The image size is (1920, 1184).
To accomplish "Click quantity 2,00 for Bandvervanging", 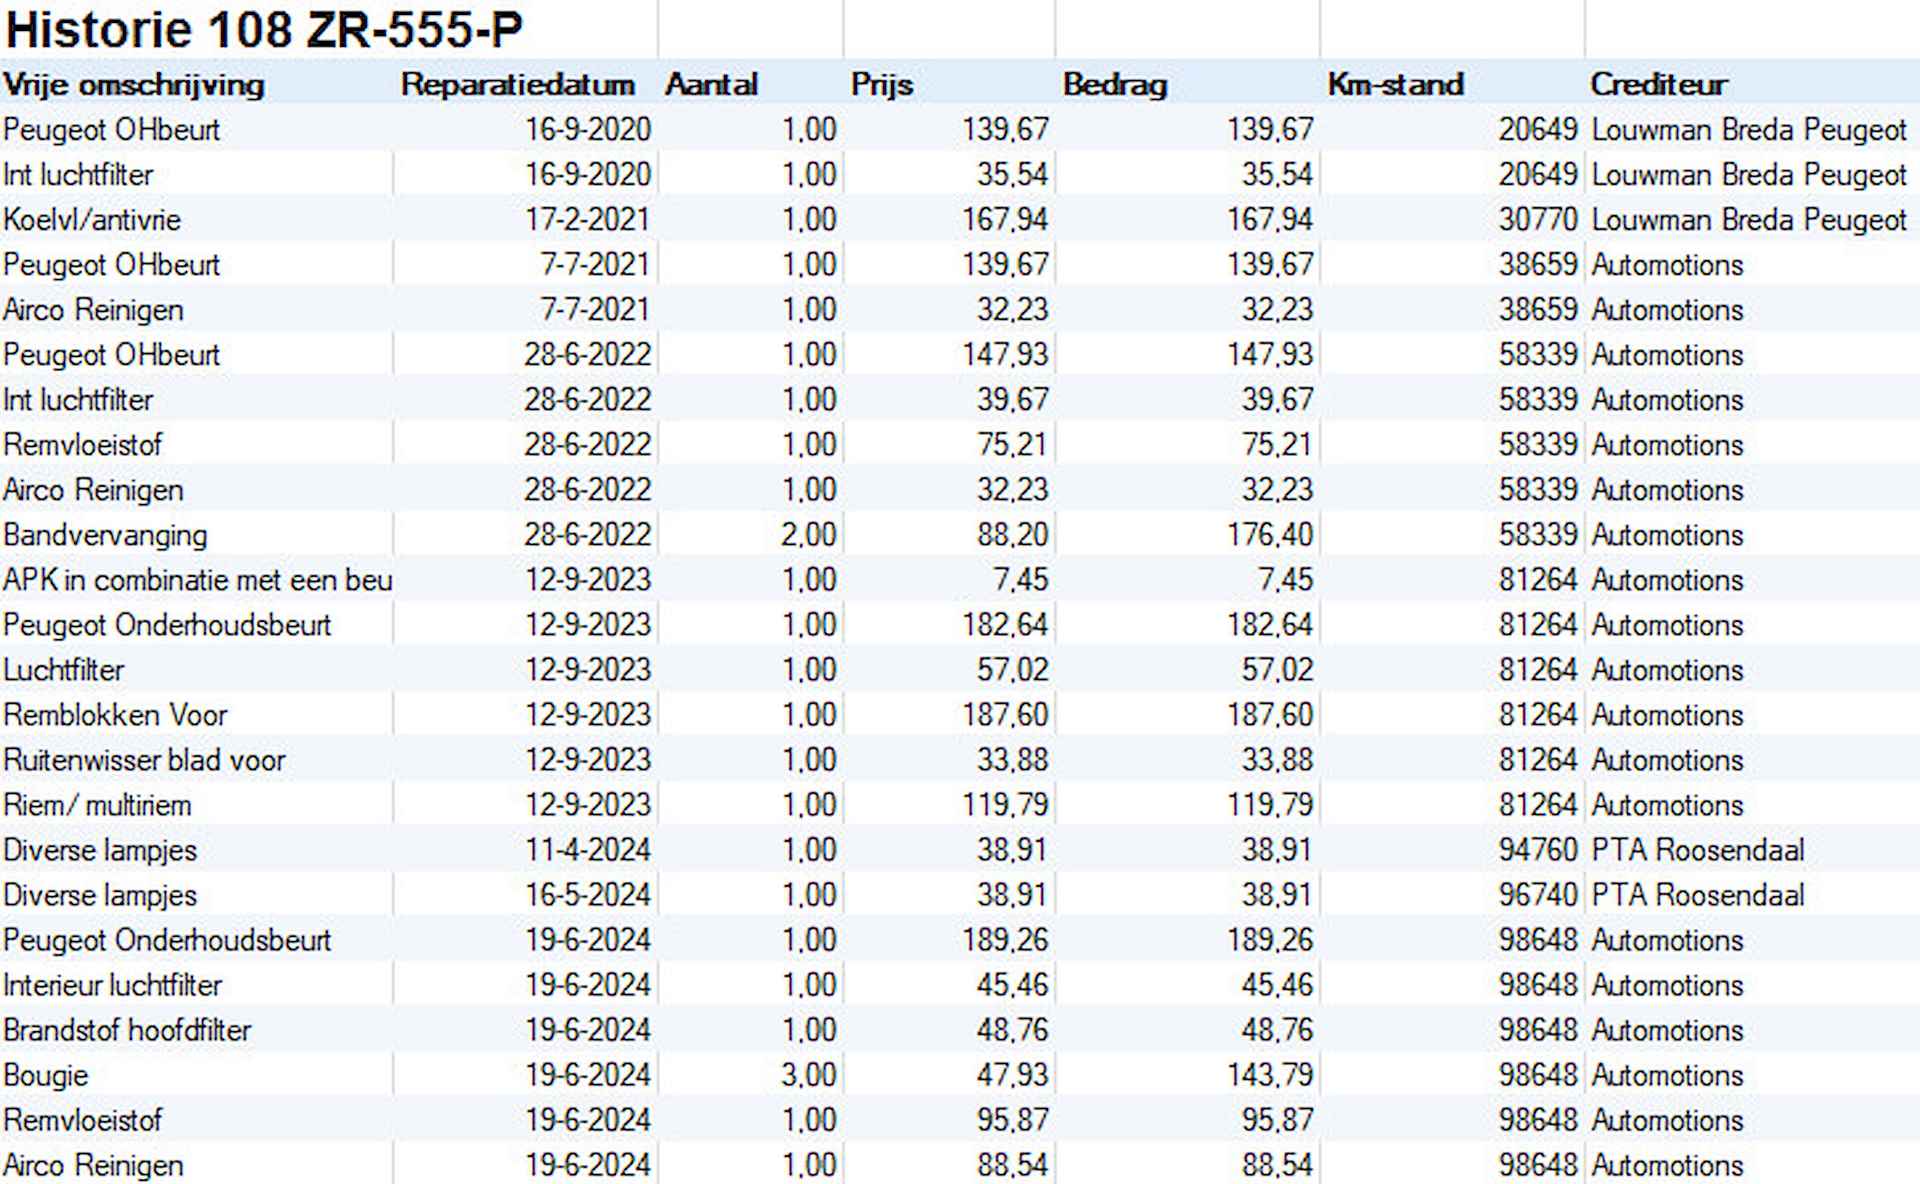I will (808, 535).
